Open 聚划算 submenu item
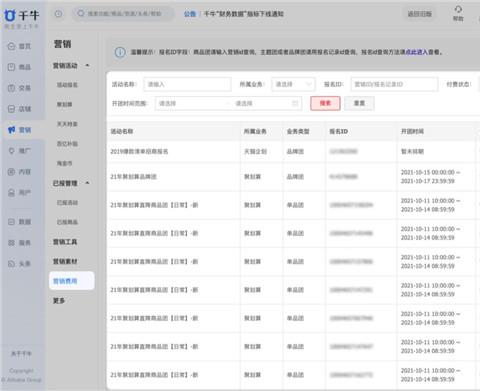This screenshot has width=480, height=391. [x=64, y=105]
